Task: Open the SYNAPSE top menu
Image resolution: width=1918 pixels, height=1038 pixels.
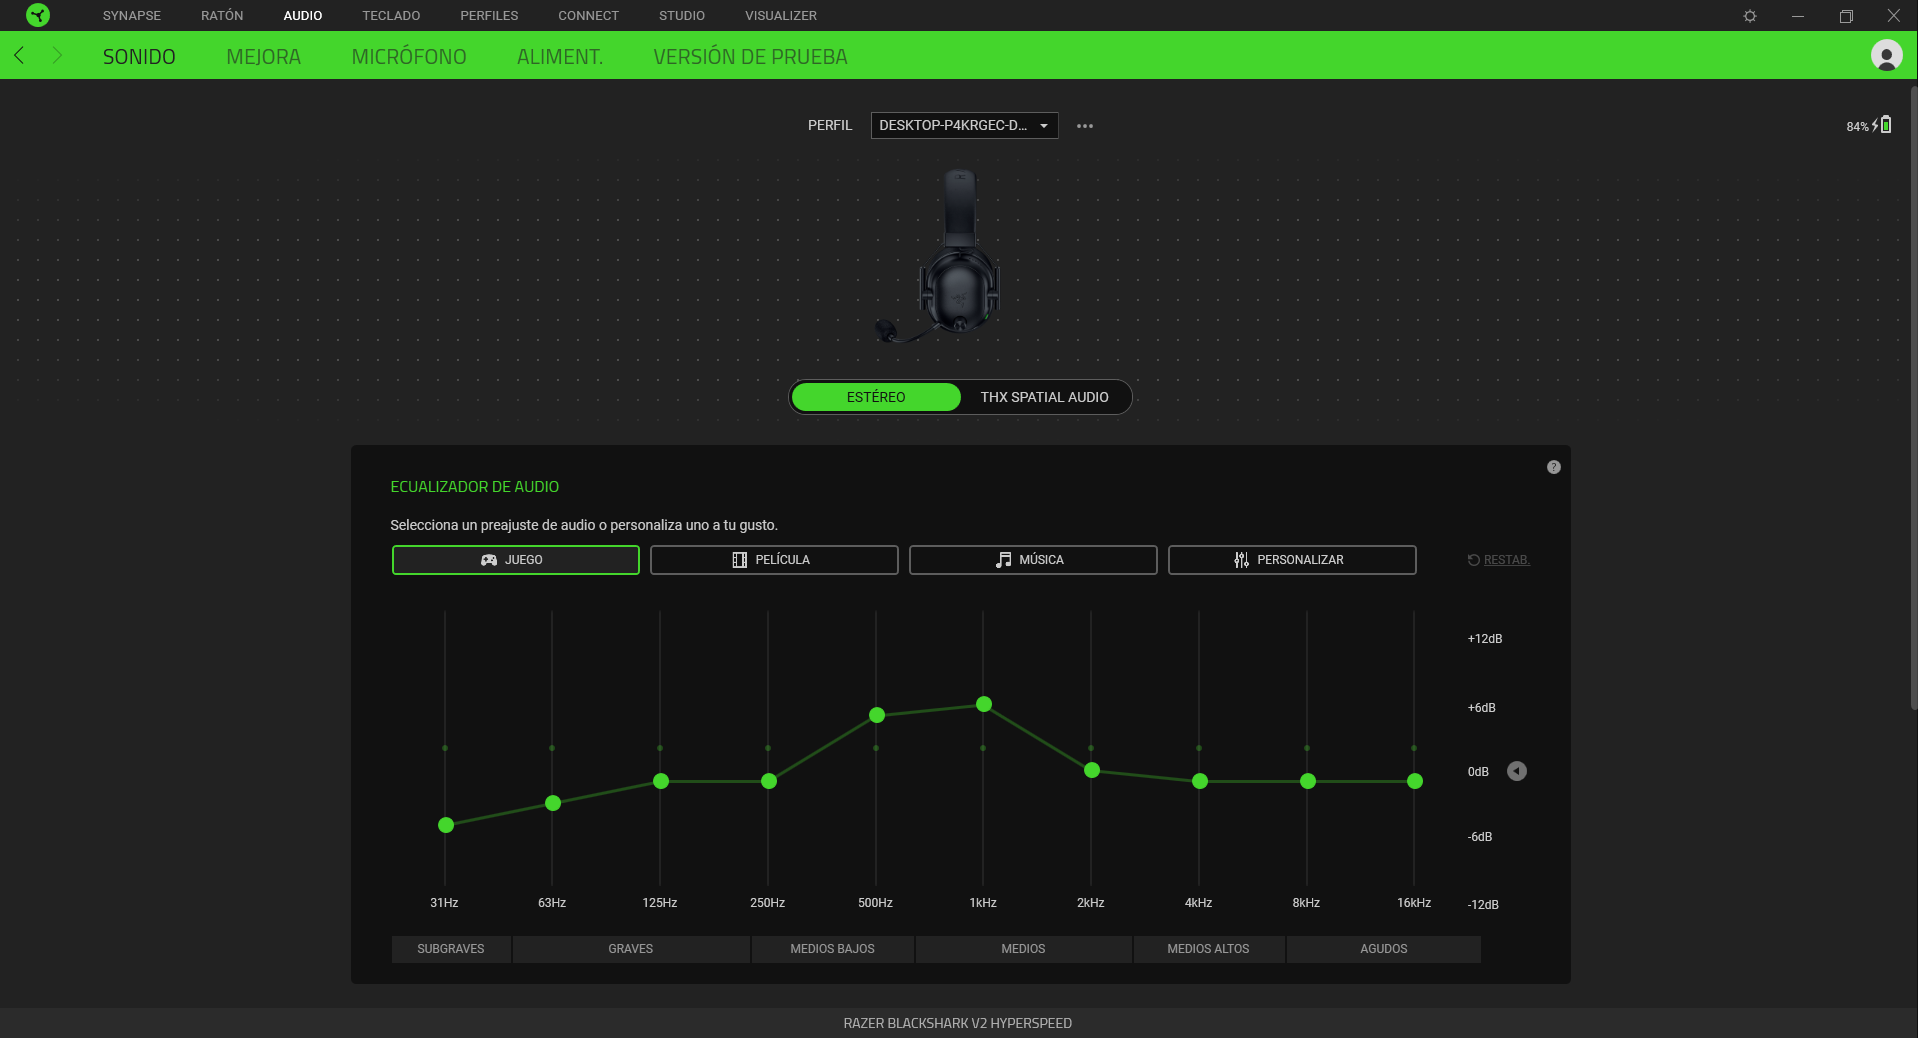Action: point(132,16)
